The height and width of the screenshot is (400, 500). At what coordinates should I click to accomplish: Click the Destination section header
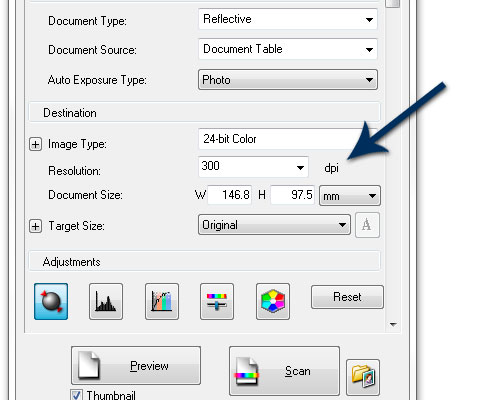(204, 112)
